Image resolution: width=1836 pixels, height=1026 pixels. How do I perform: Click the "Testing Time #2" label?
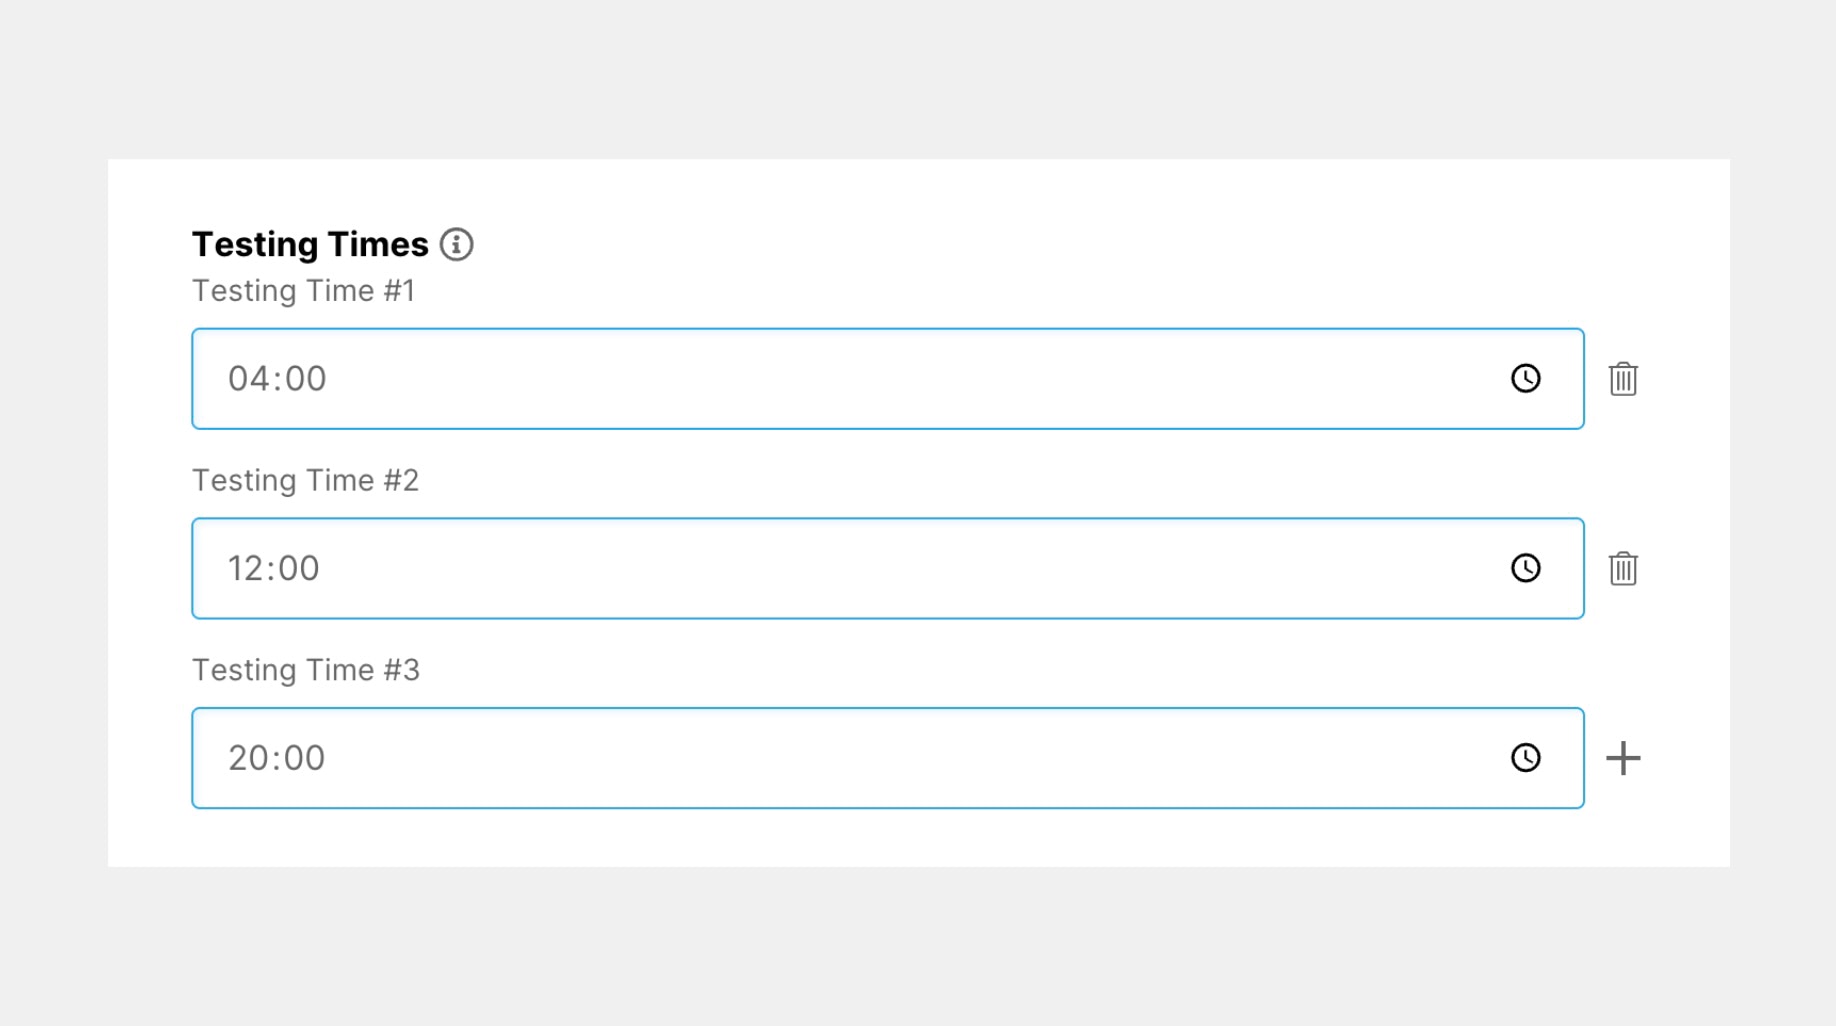click(305, 481)
